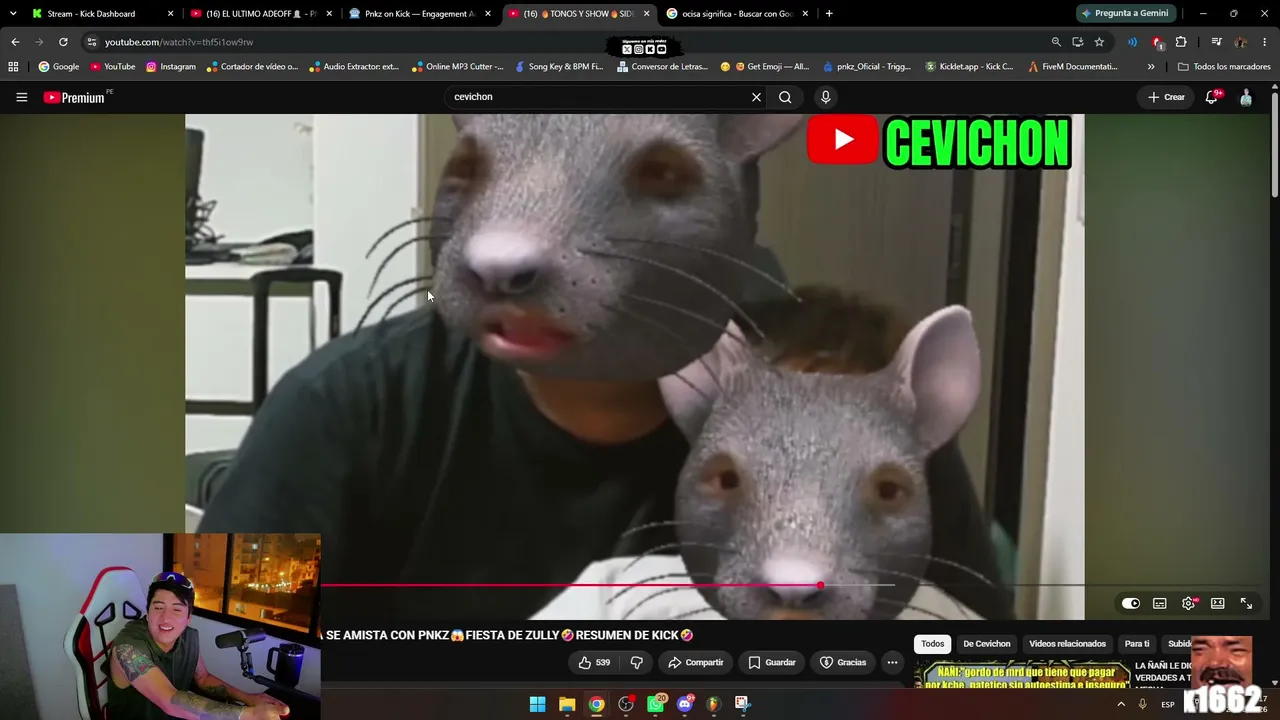Open the Todos los marcadores folder

1224,67
